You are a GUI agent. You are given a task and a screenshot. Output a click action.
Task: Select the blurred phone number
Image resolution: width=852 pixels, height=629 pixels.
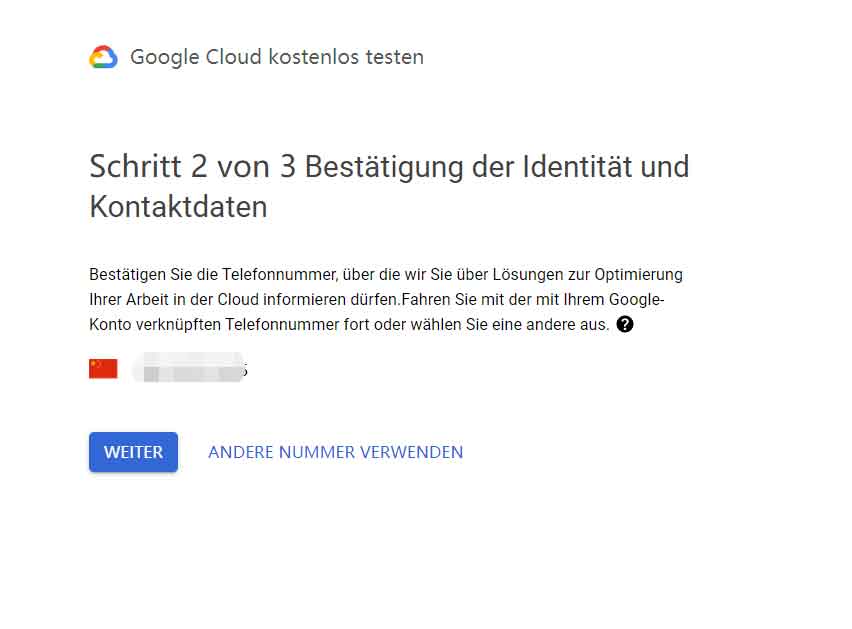(190, 368)
